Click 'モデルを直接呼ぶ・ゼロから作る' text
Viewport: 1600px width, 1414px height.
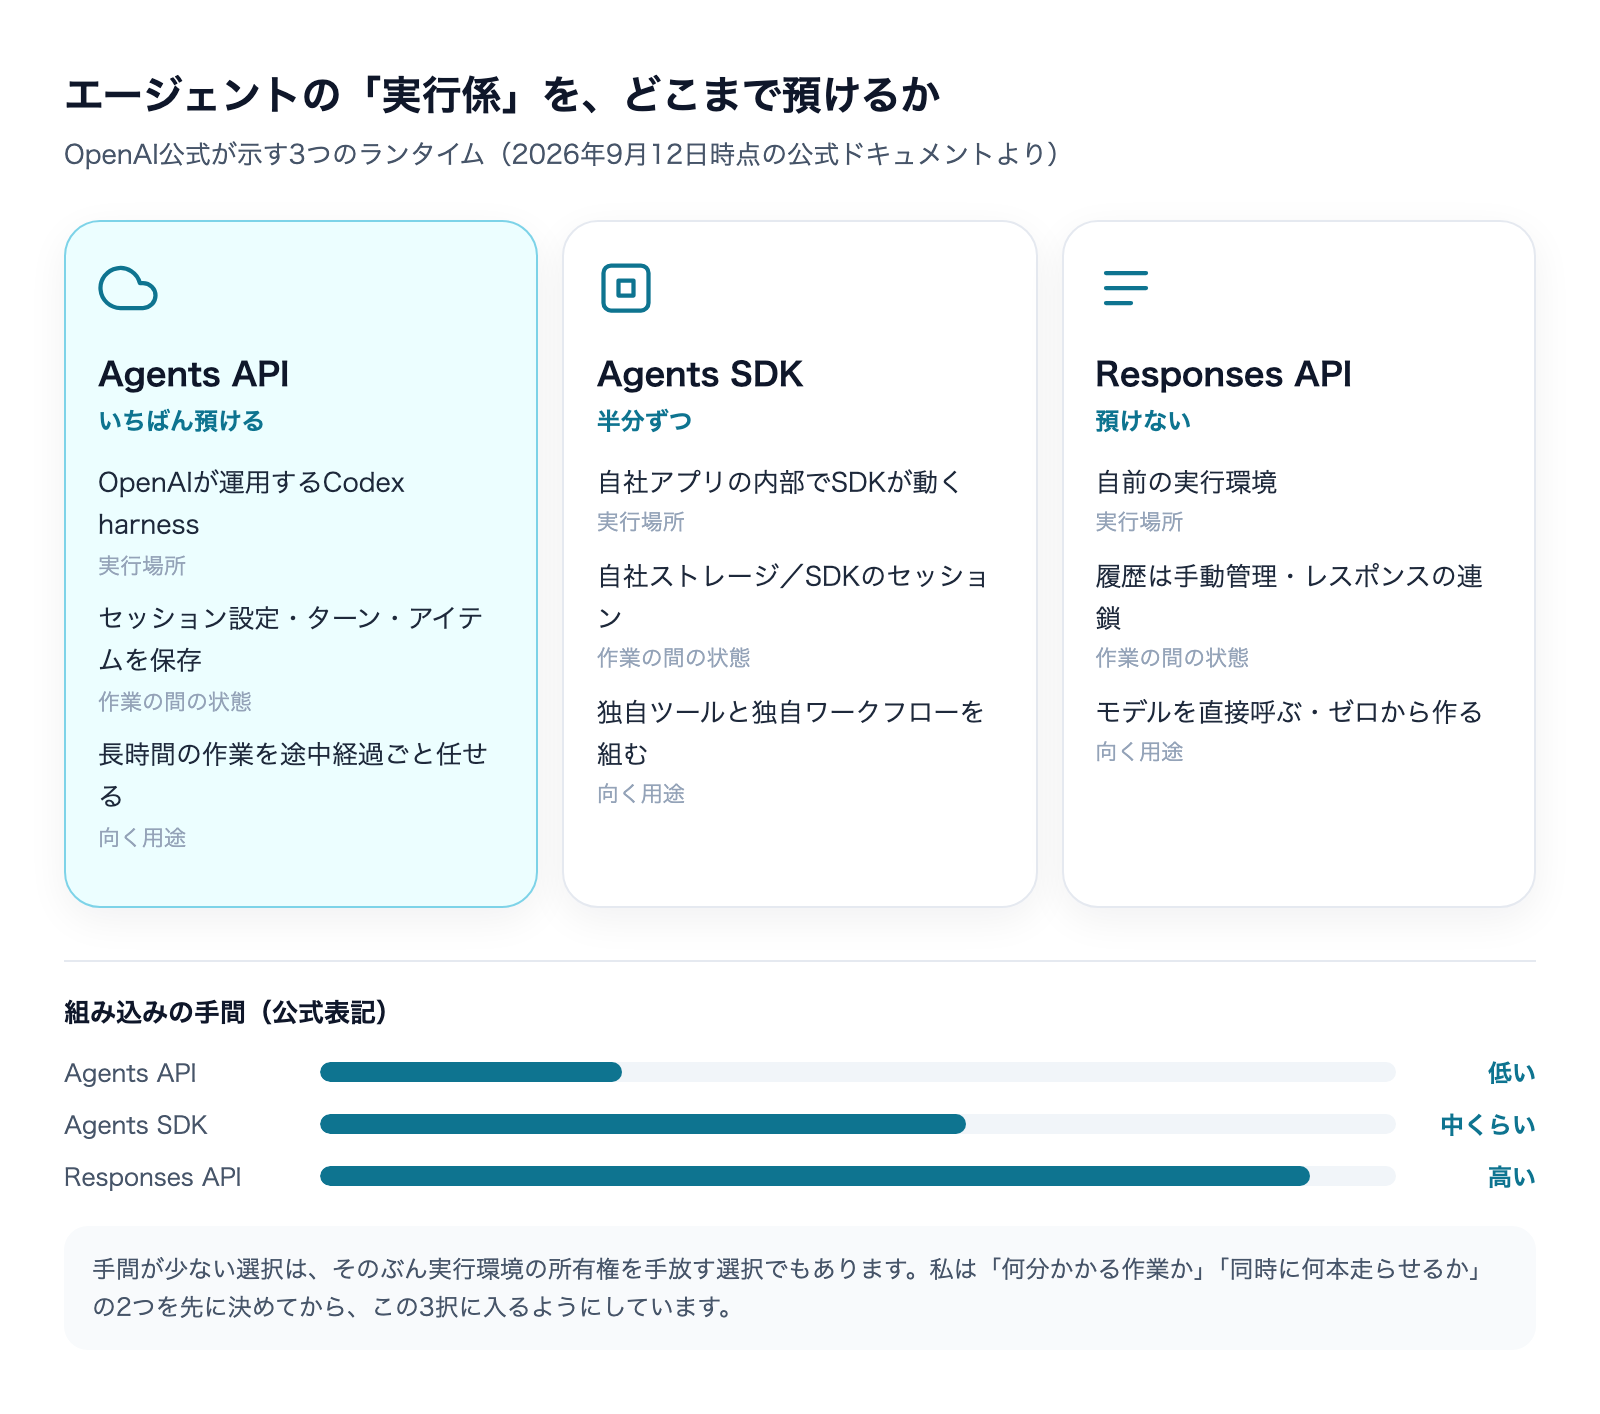tap(1289, 712)
